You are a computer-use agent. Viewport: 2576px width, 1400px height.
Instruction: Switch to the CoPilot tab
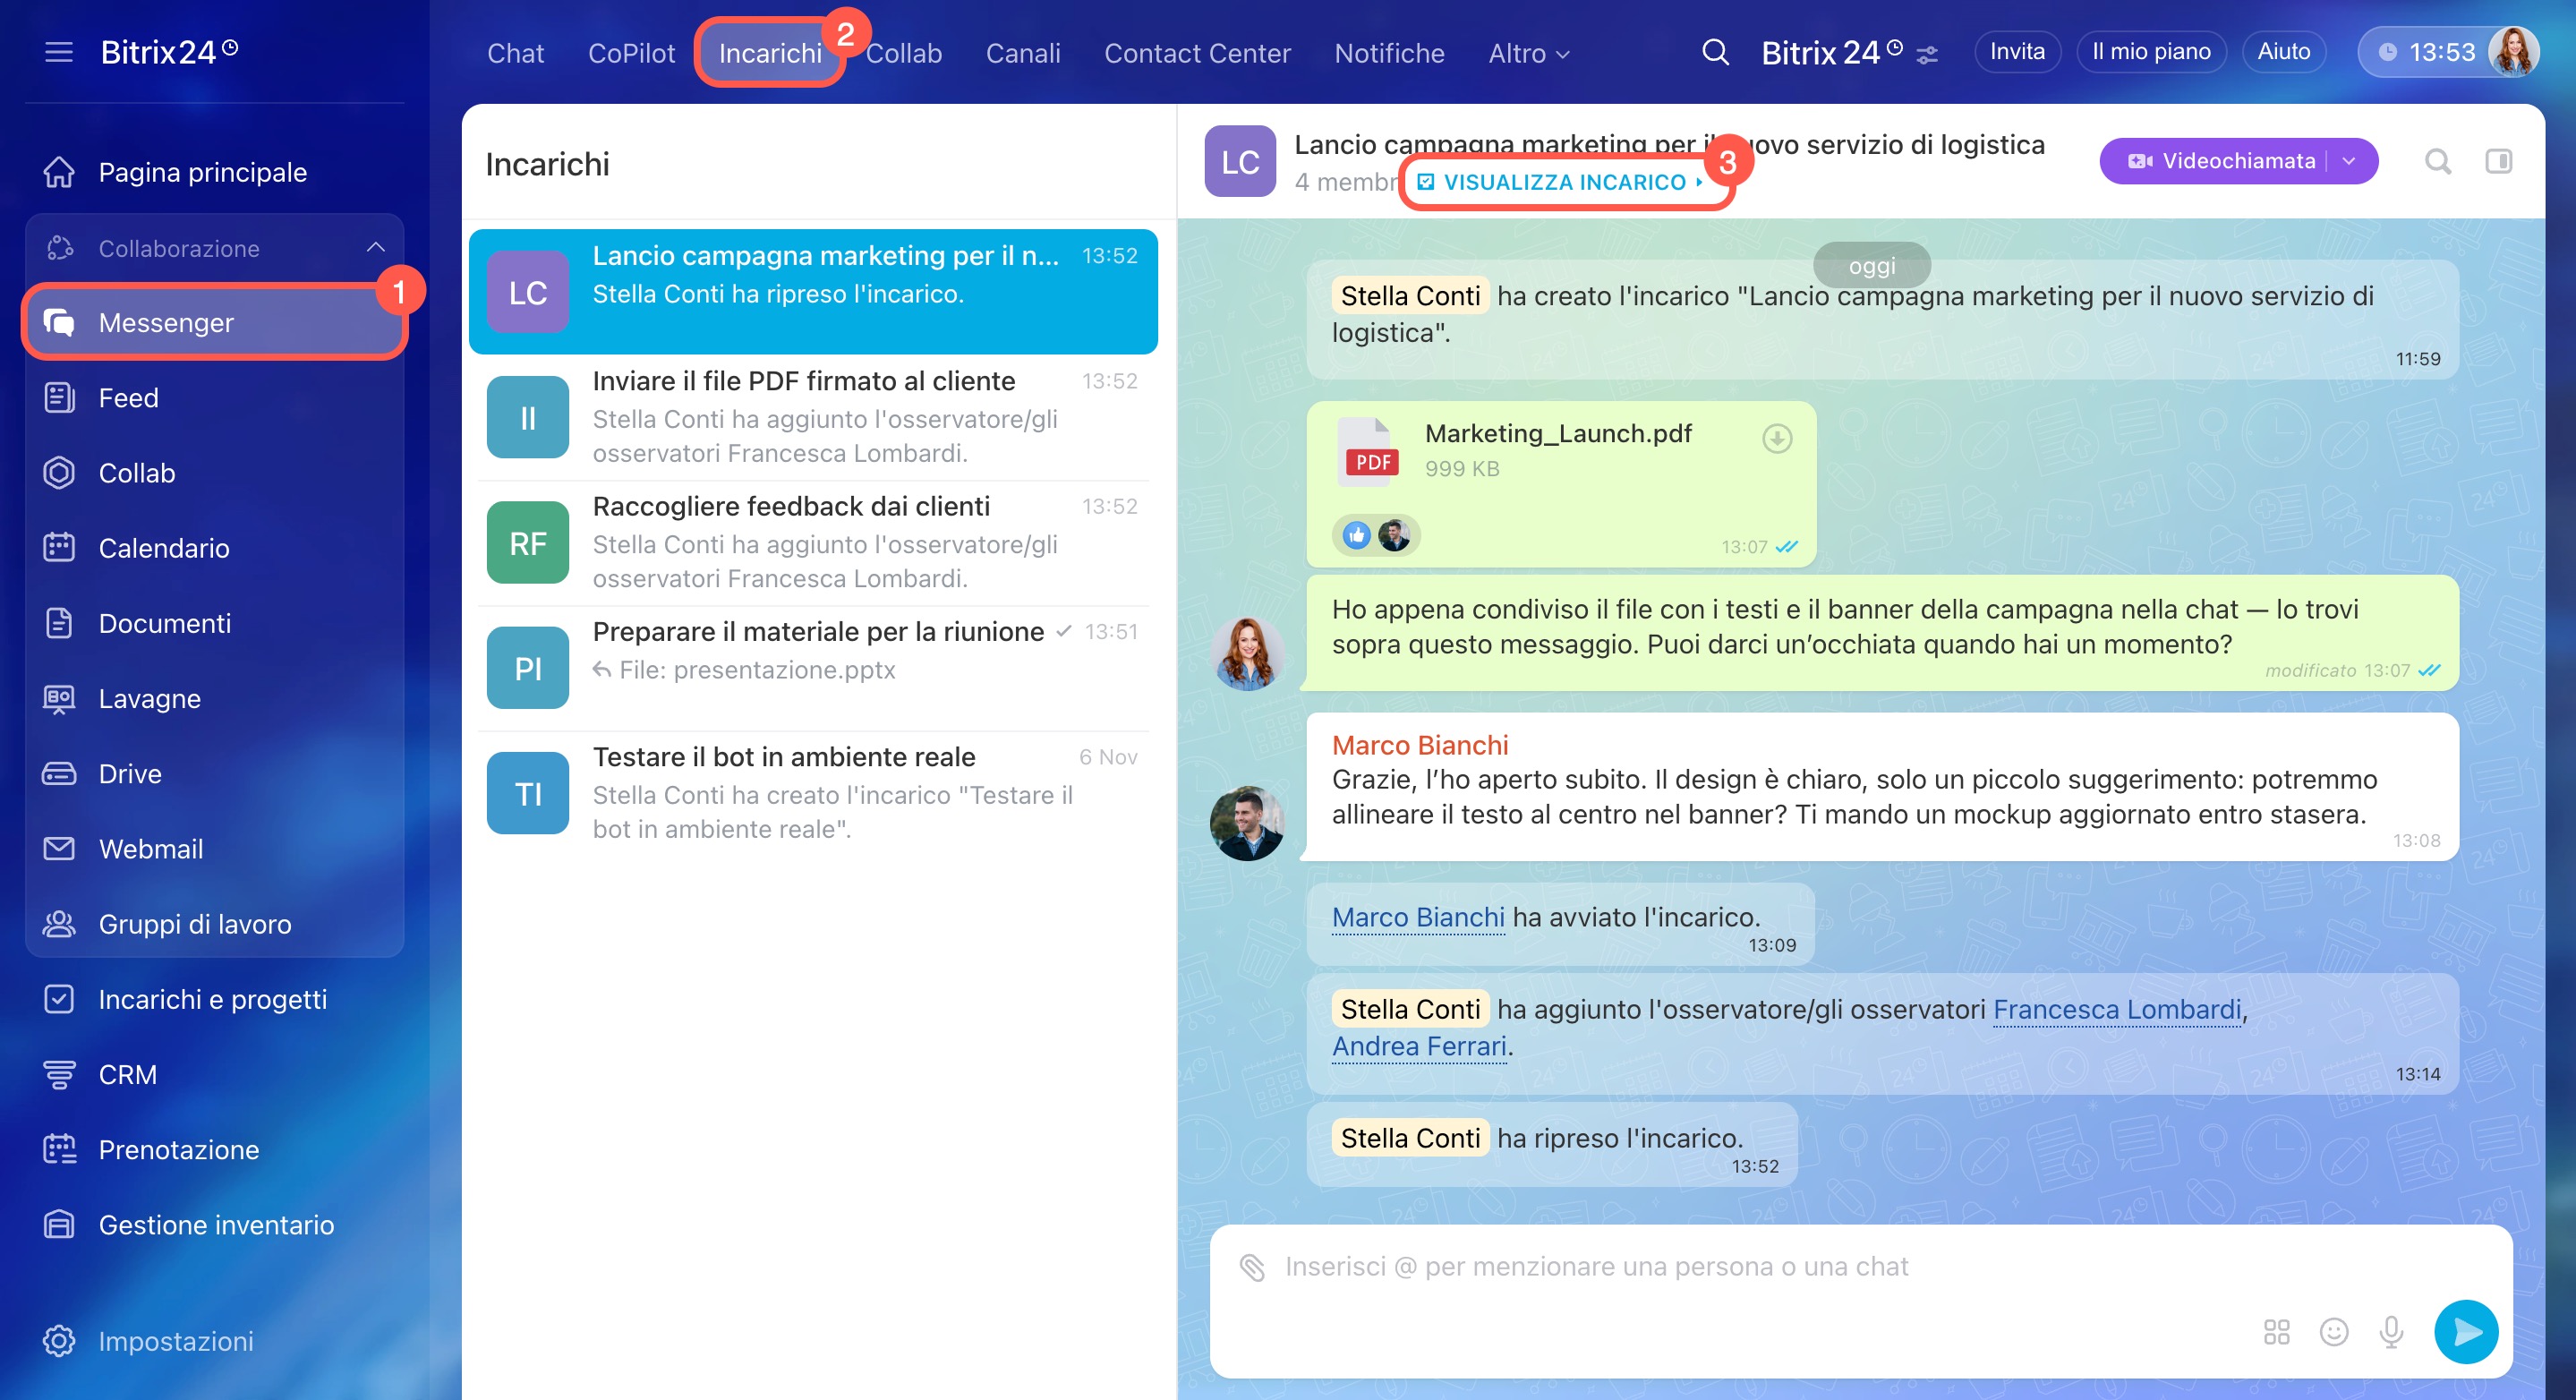tap(631, 54)
